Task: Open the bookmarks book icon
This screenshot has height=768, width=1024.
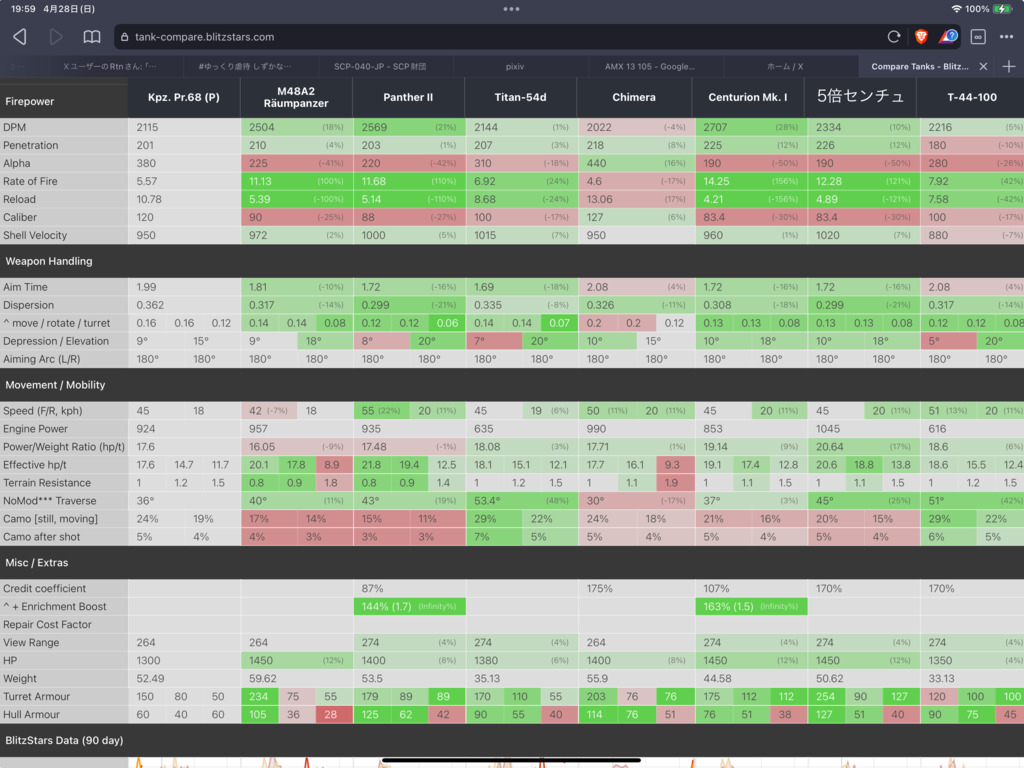Action: tap(92, 37)
